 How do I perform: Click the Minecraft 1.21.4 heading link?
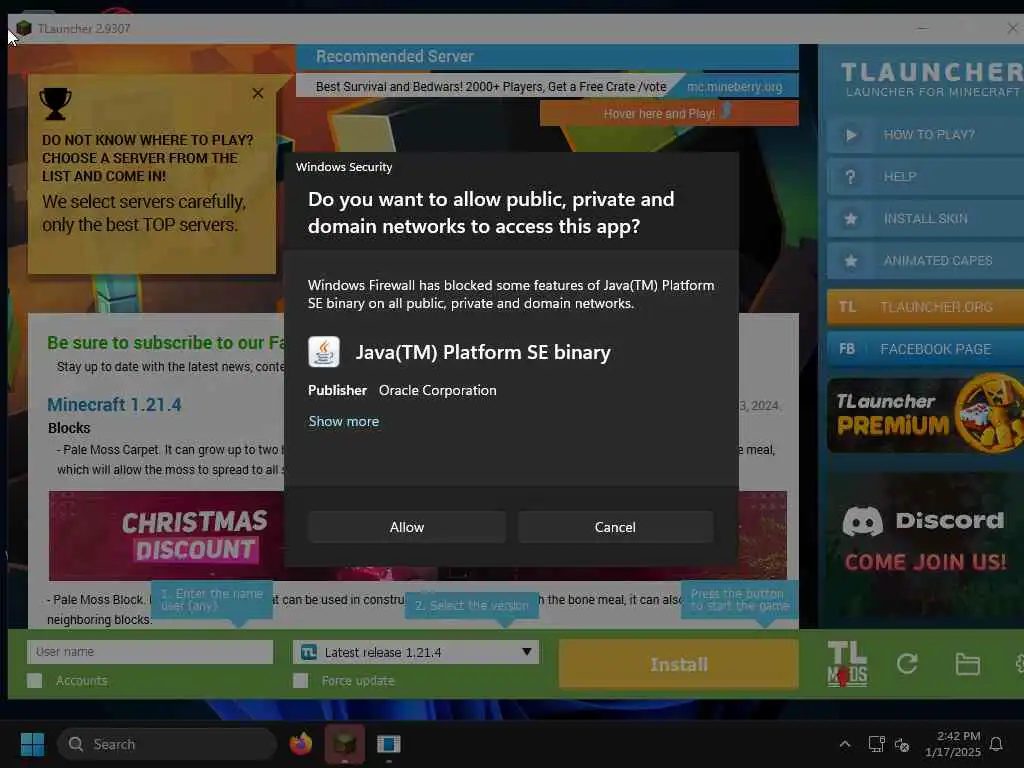pyautogui.click(x=114, y=405)
